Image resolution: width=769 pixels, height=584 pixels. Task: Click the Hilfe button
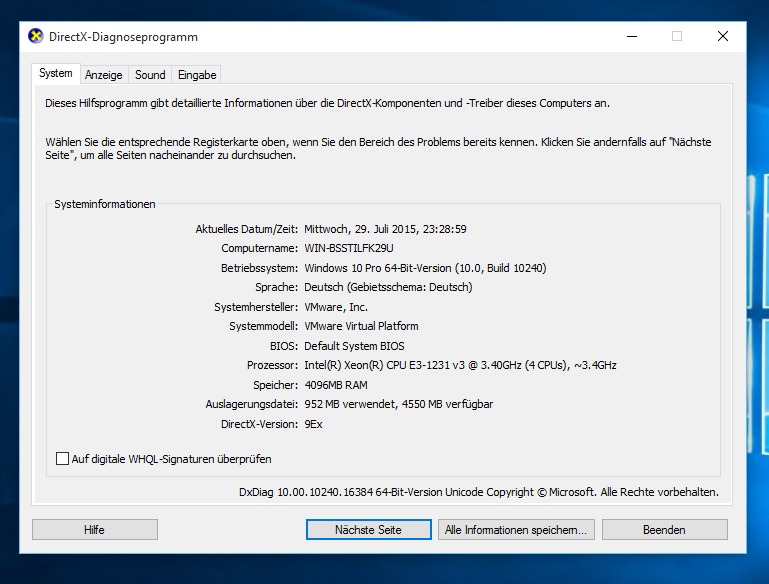[95, 530]
